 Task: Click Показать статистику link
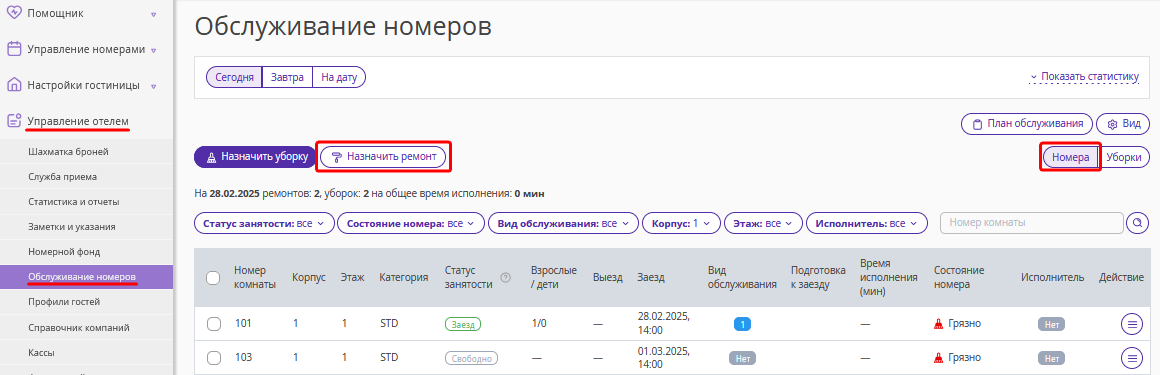[1084, 76]
